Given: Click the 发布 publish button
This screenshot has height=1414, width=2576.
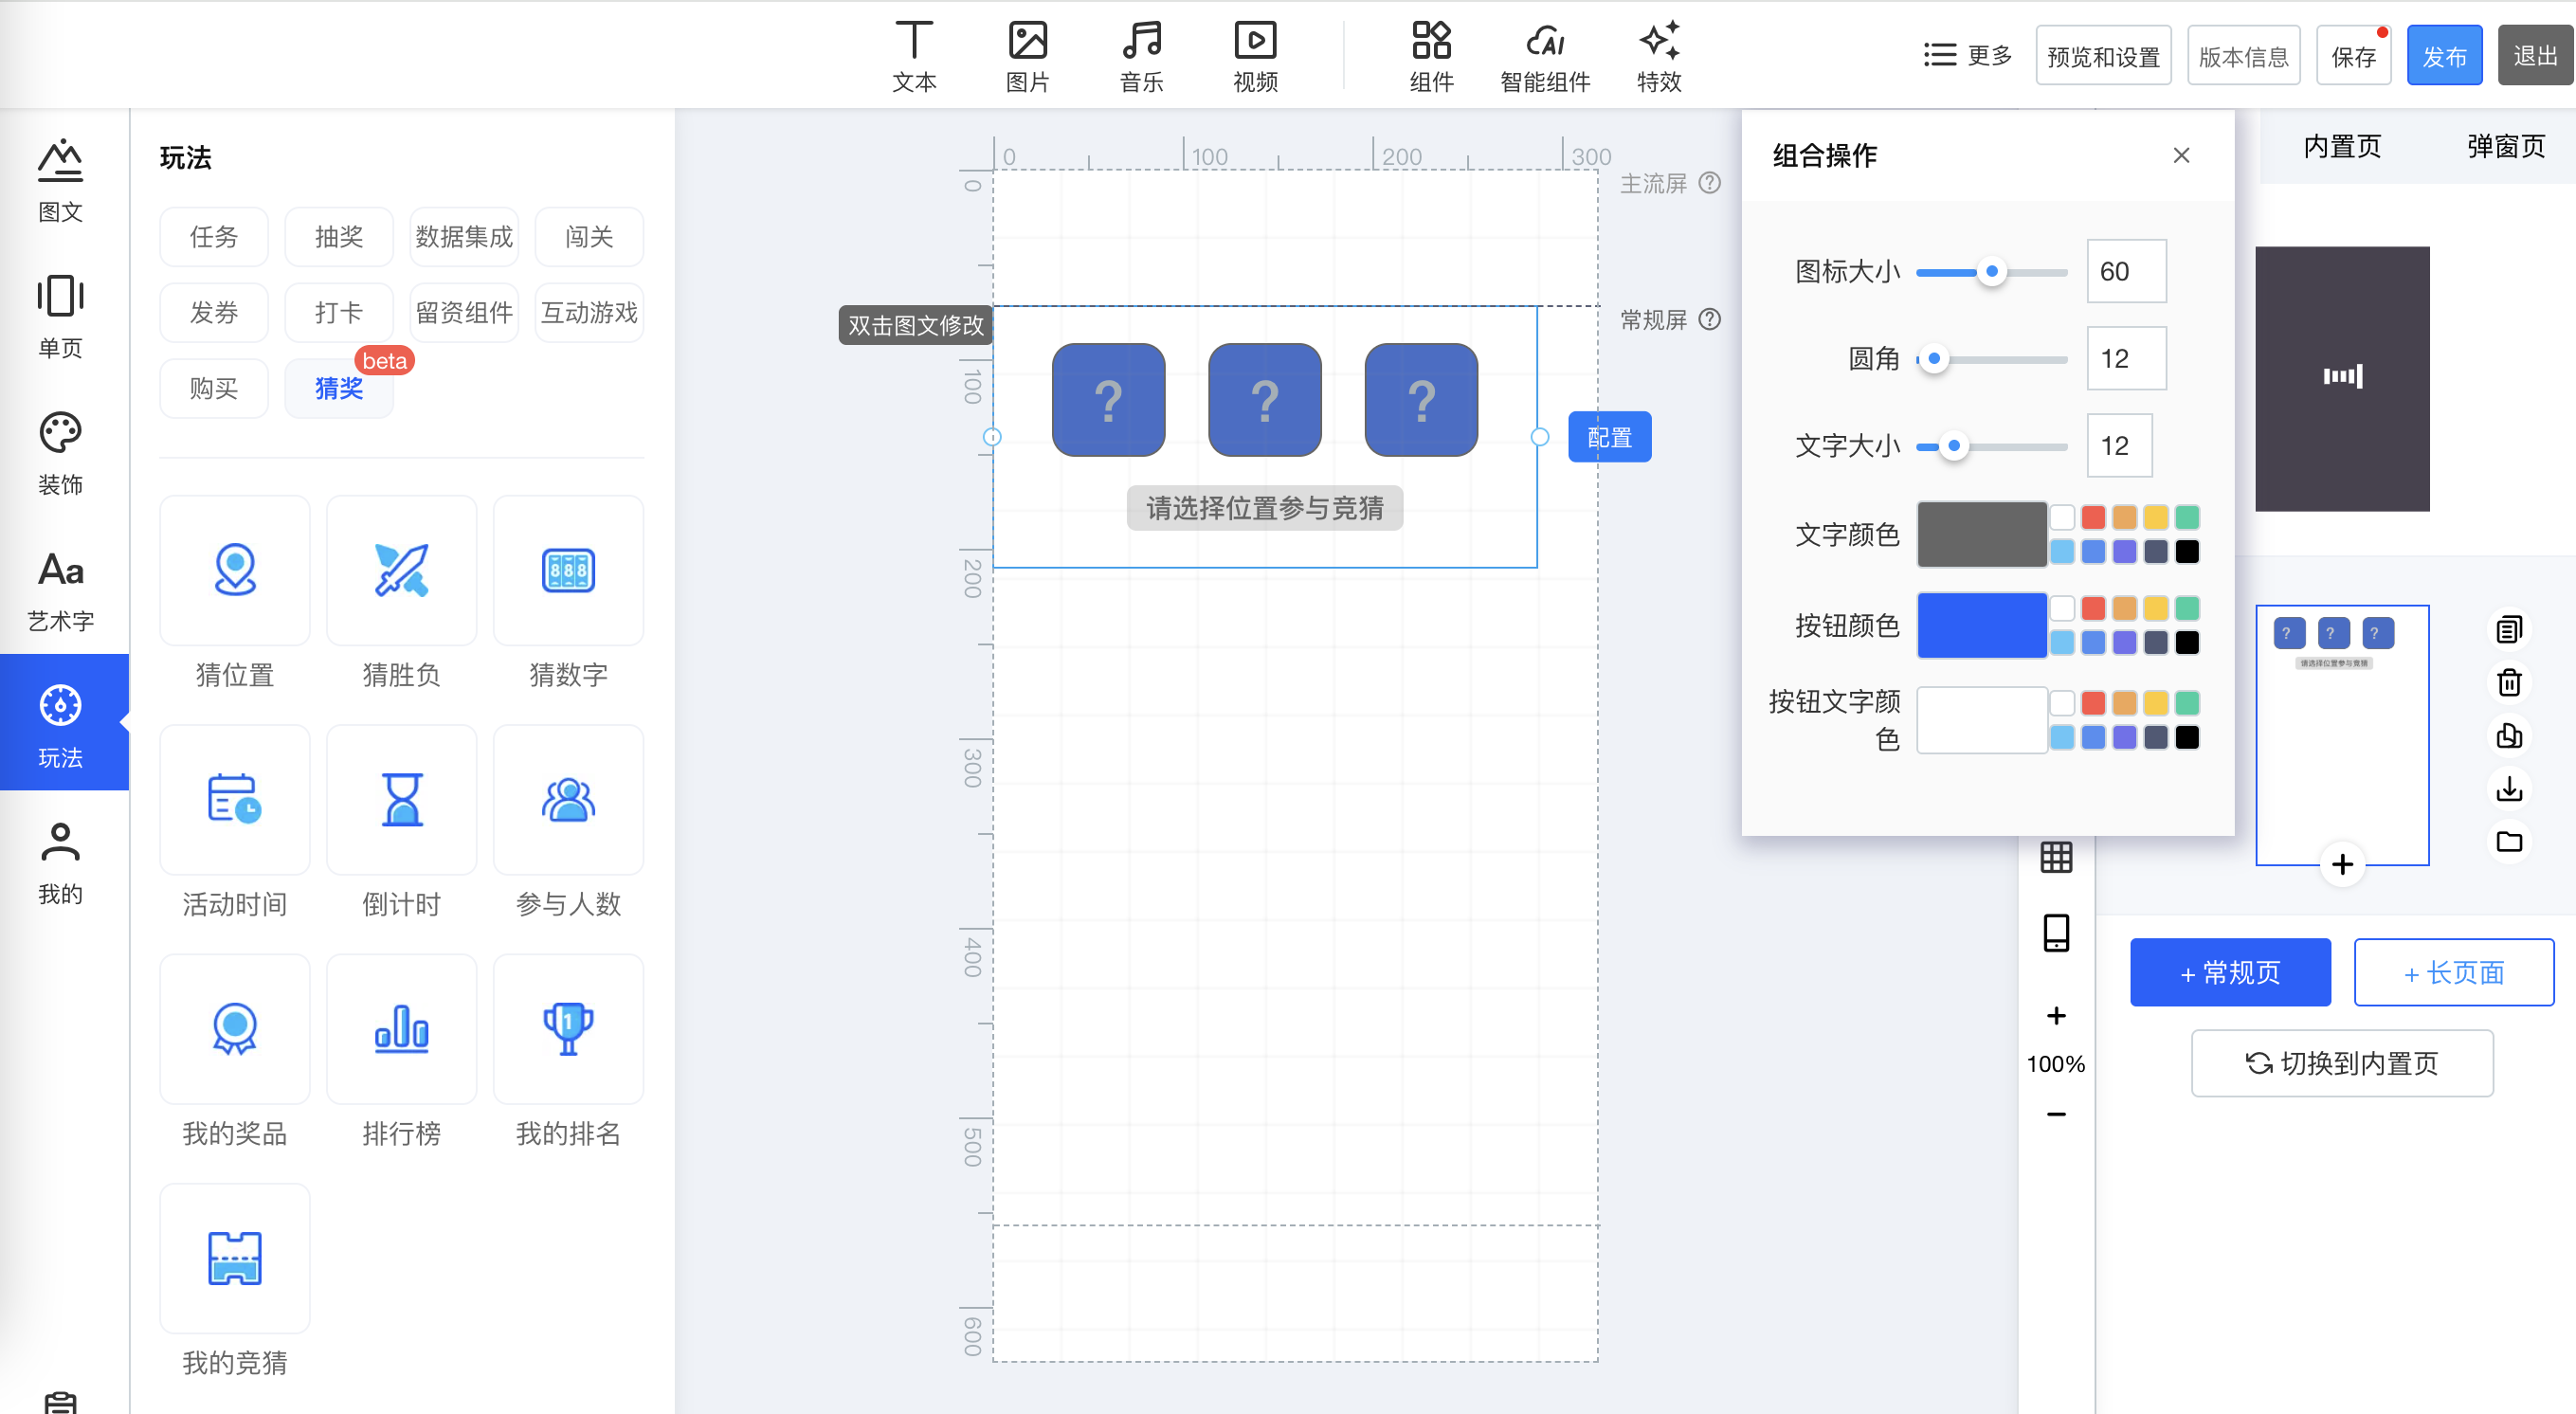Looking at the screenshot, I should point(2443,56).
